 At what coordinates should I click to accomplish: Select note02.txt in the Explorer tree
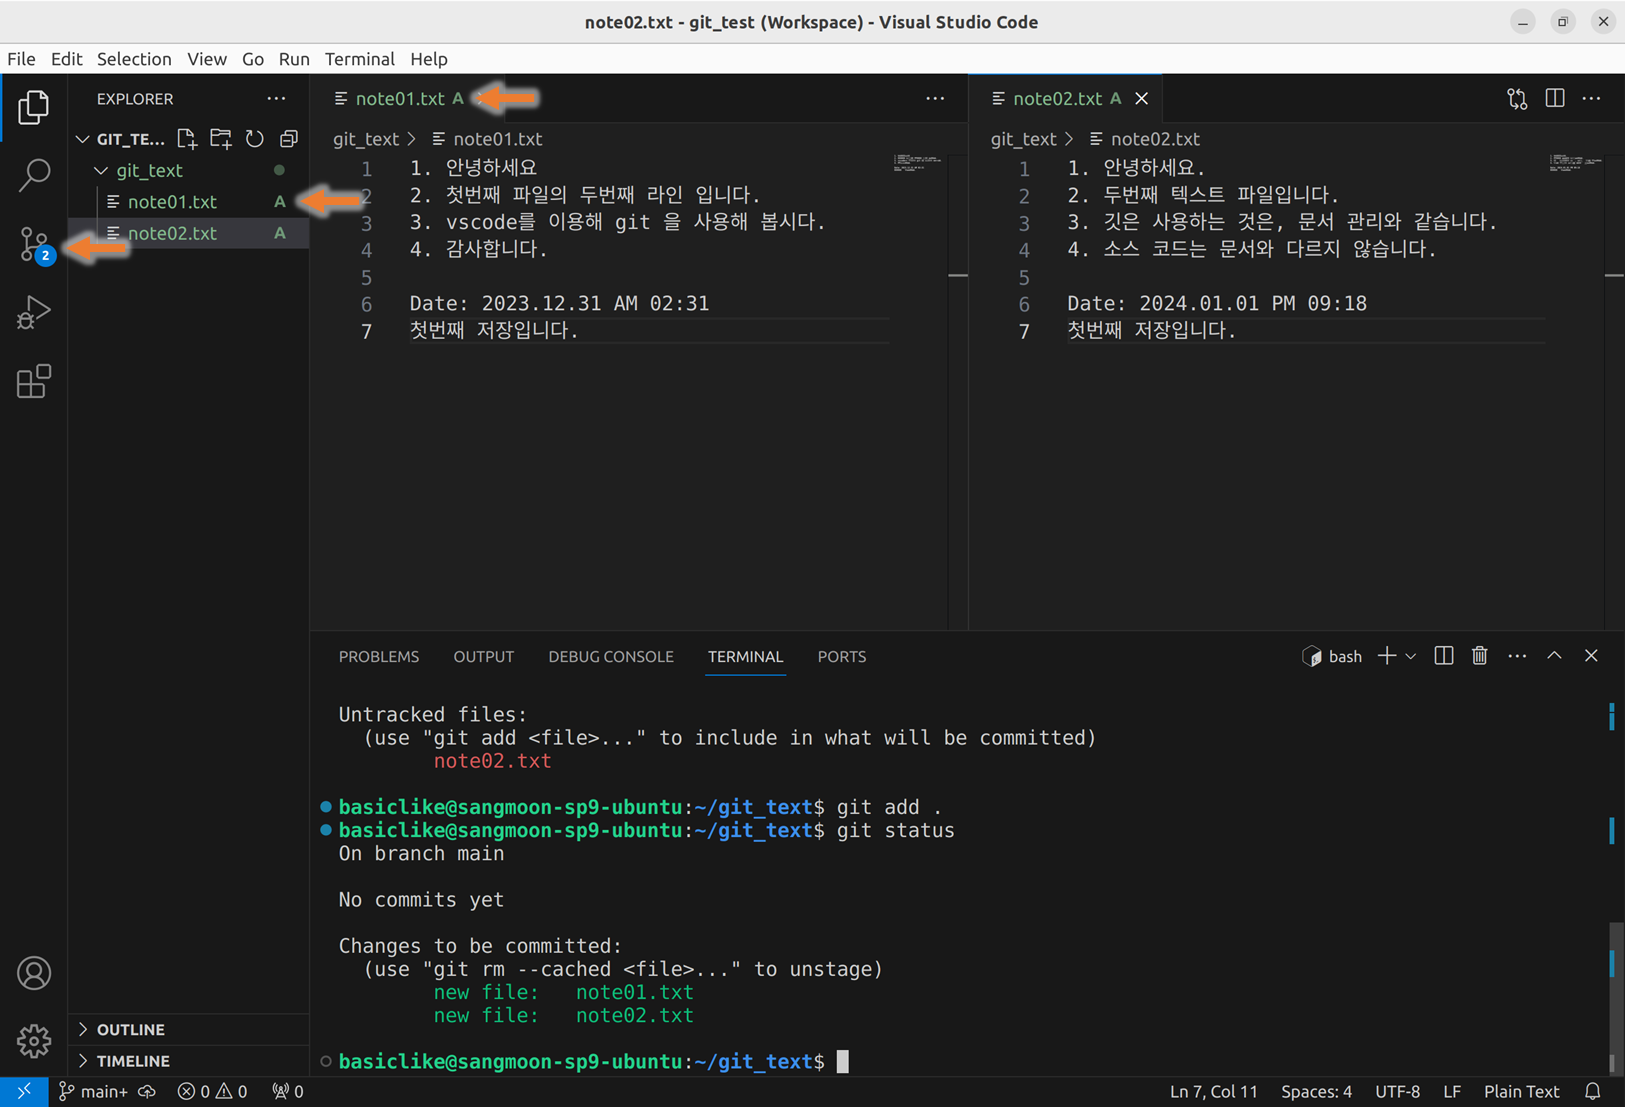(x=188, y=233)
